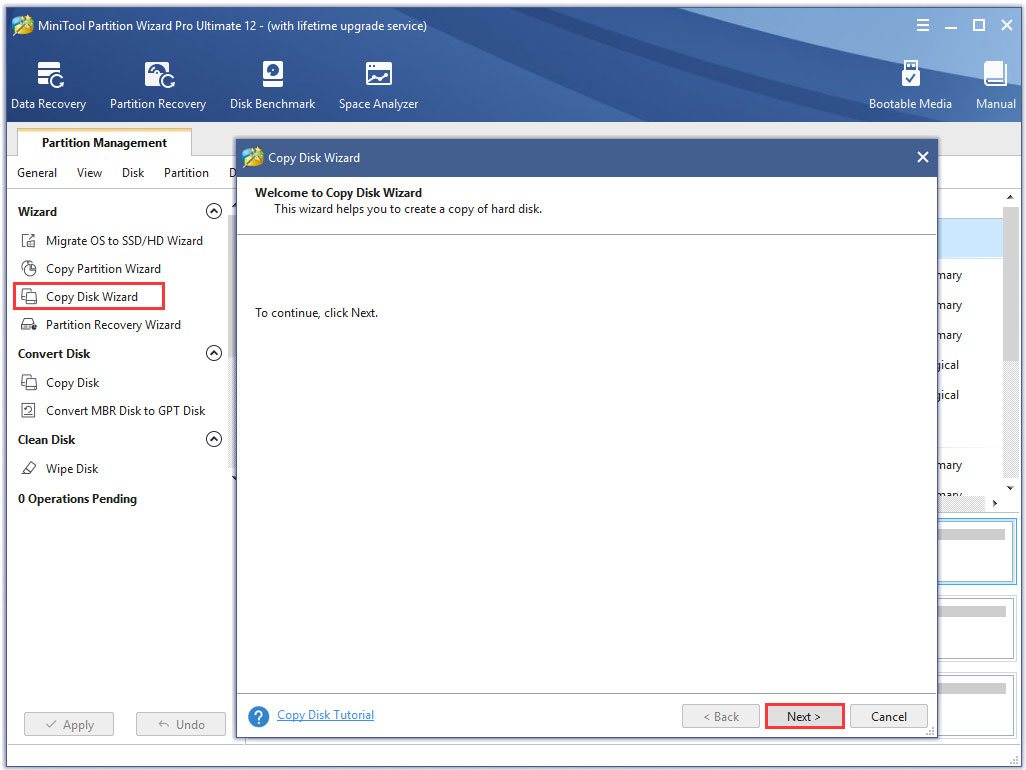Image resolution: width=1026 pixels, height=770 pixels.
Task: Open Space Analyzer
Action: (378, 86)
